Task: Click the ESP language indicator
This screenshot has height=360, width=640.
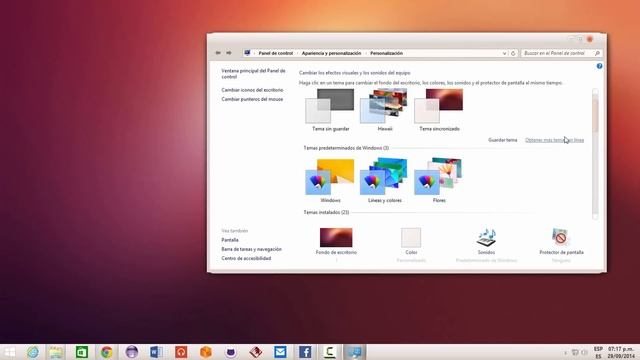Action: point(598,349)
